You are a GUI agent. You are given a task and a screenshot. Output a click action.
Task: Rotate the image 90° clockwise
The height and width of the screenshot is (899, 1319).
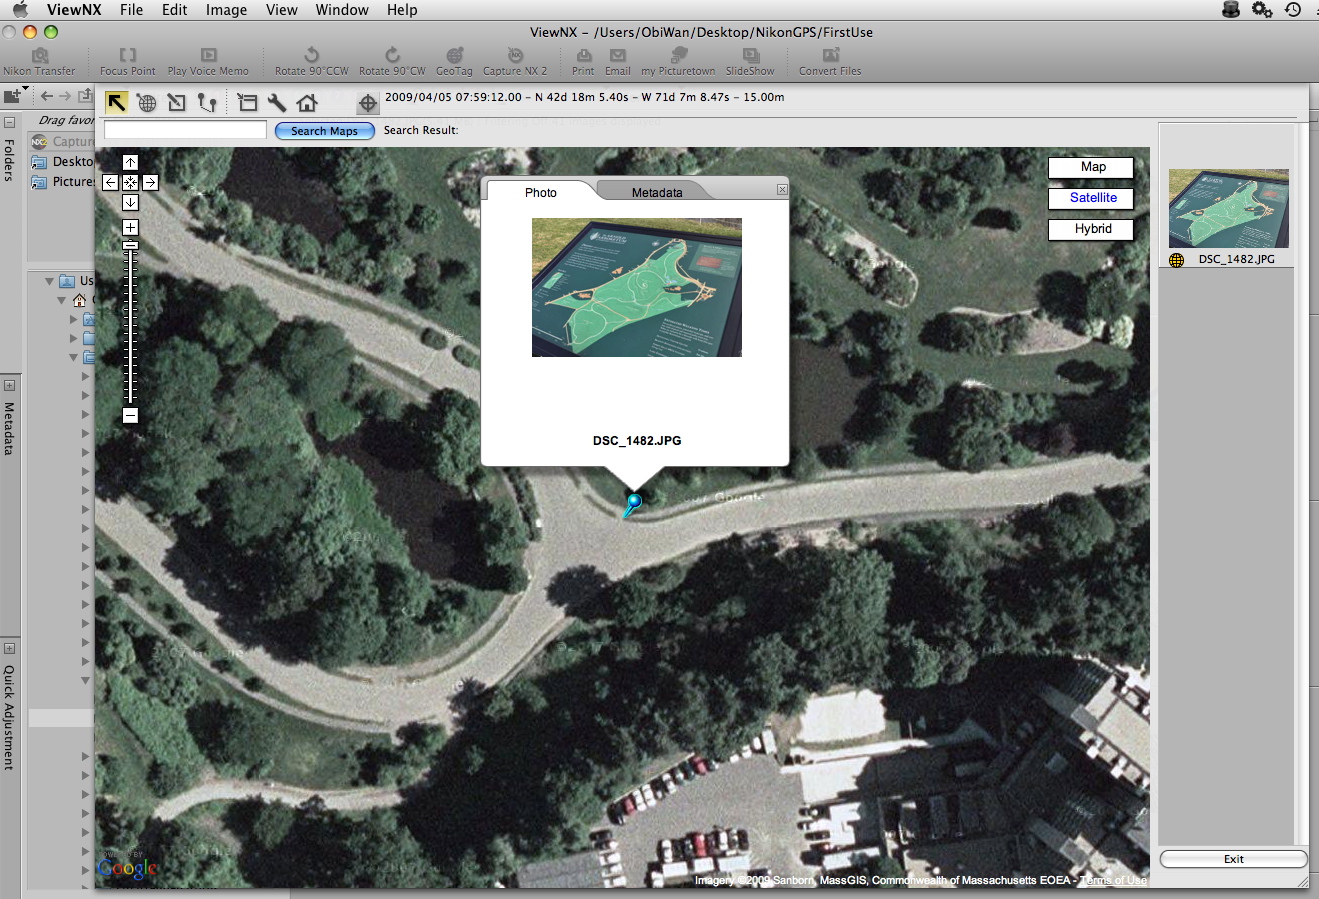tap(392, 62)
